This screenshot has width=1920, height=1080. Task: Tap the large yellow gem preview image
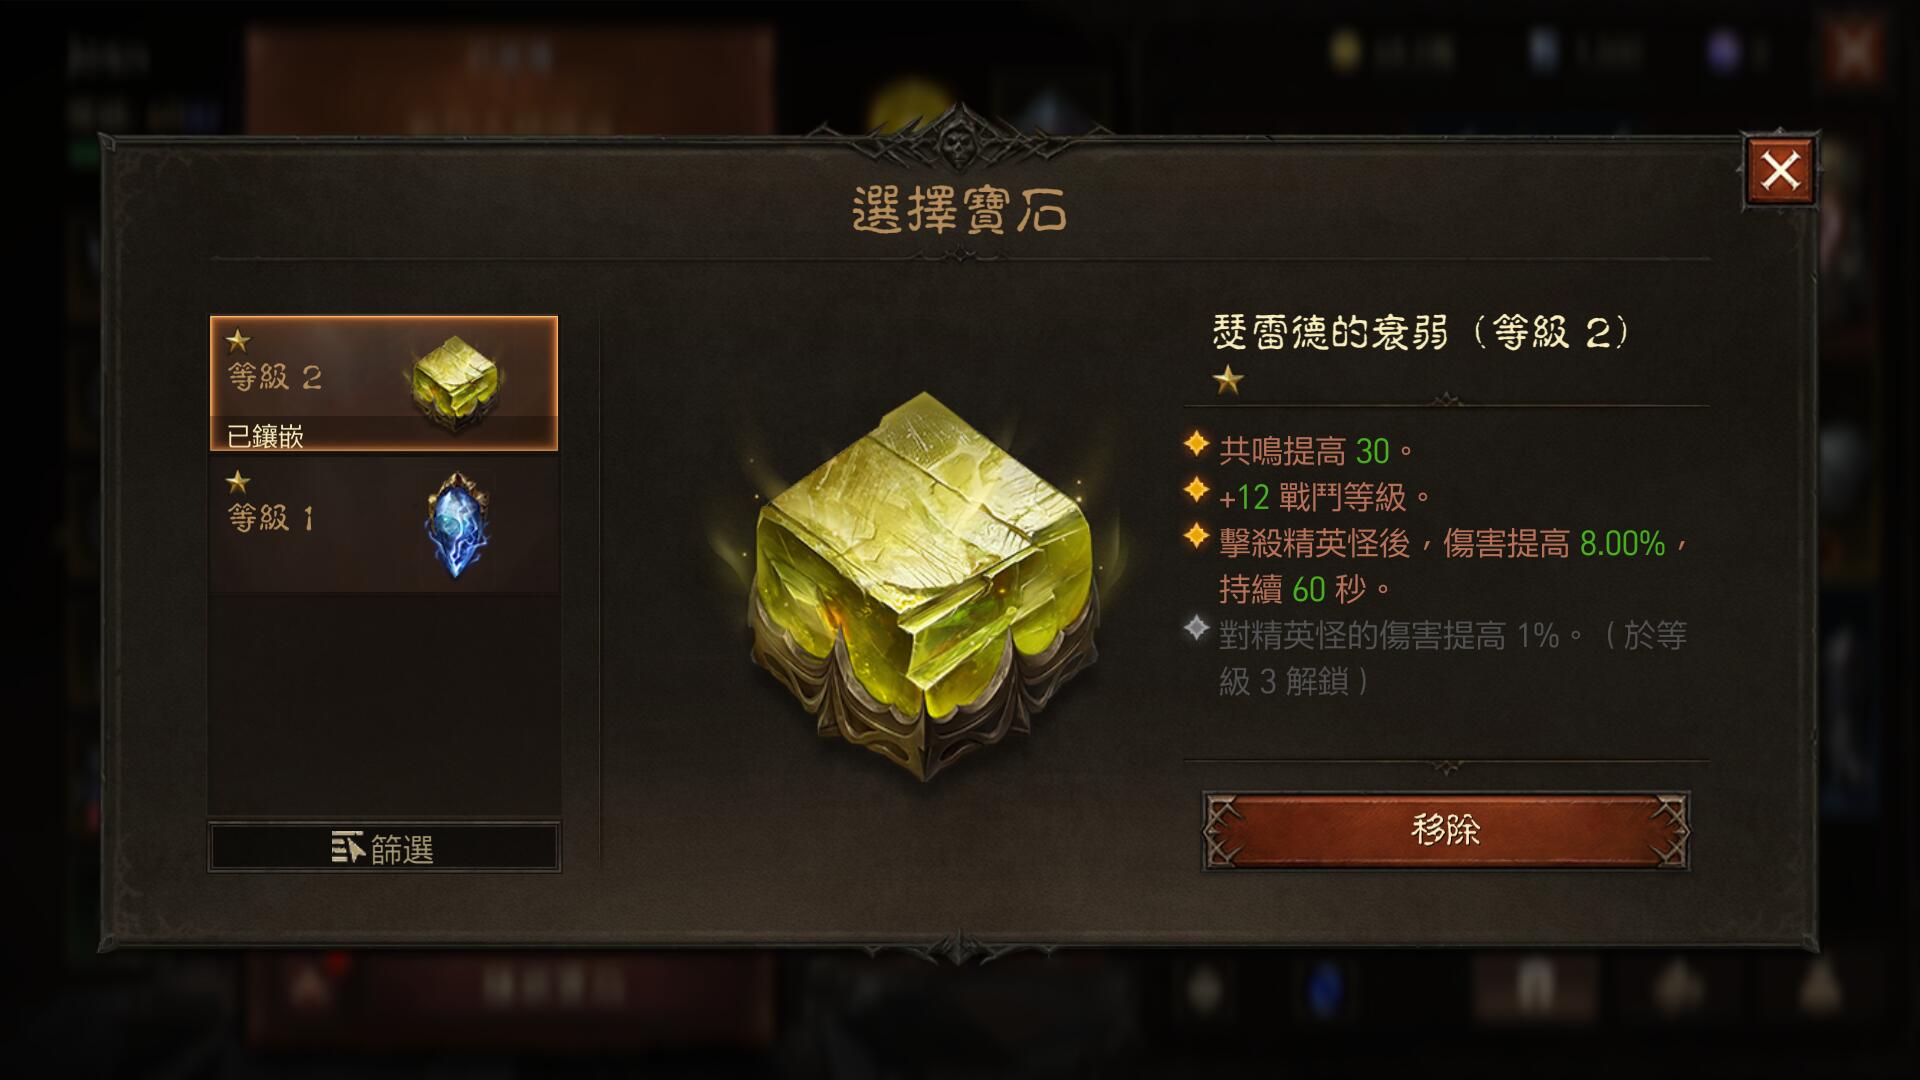click(924, 585)
